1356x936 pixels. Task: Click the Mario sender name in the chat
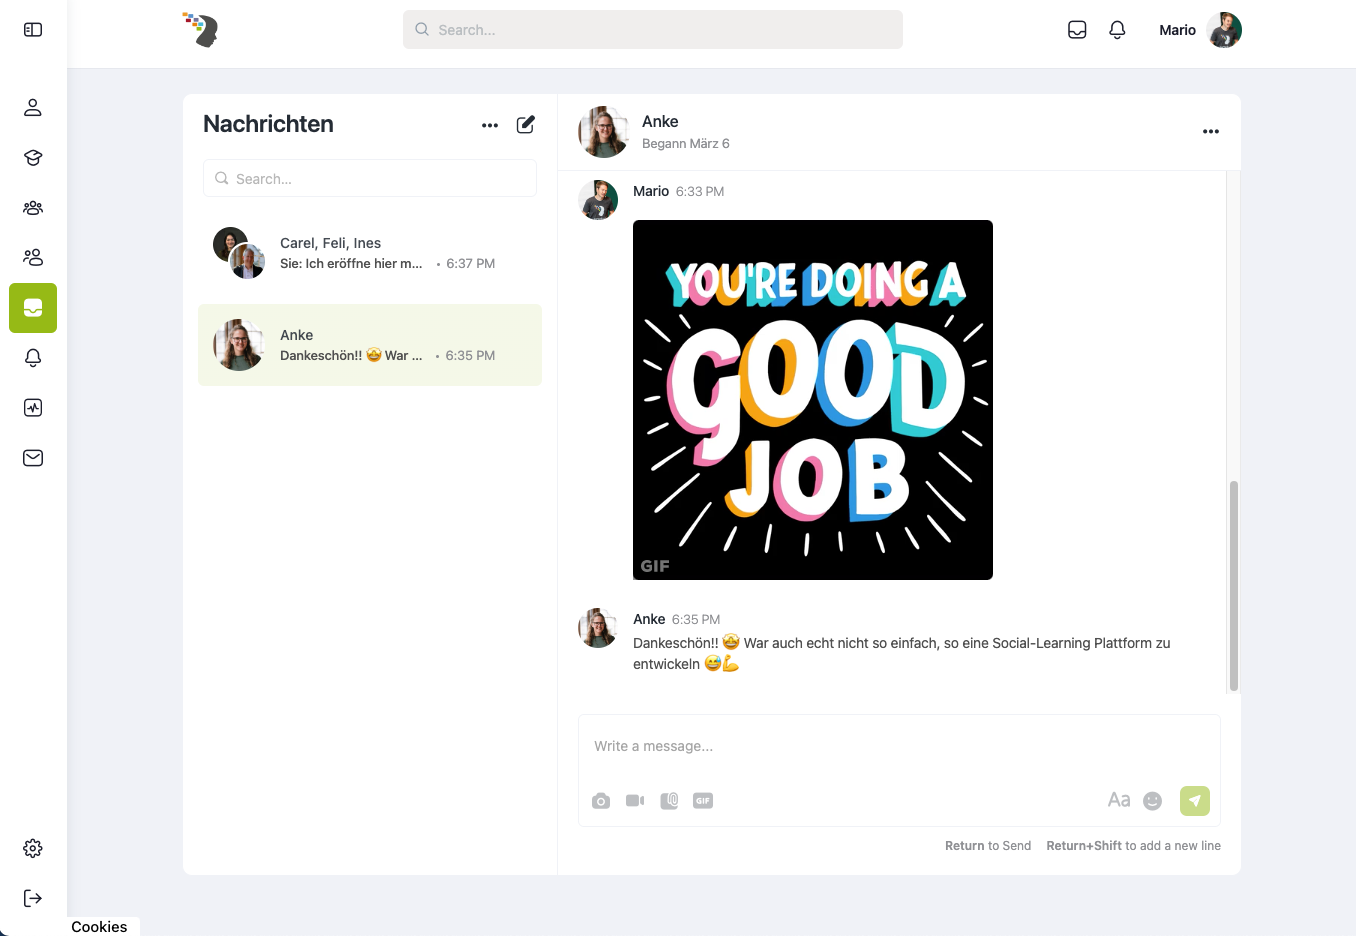click(651, 191)
